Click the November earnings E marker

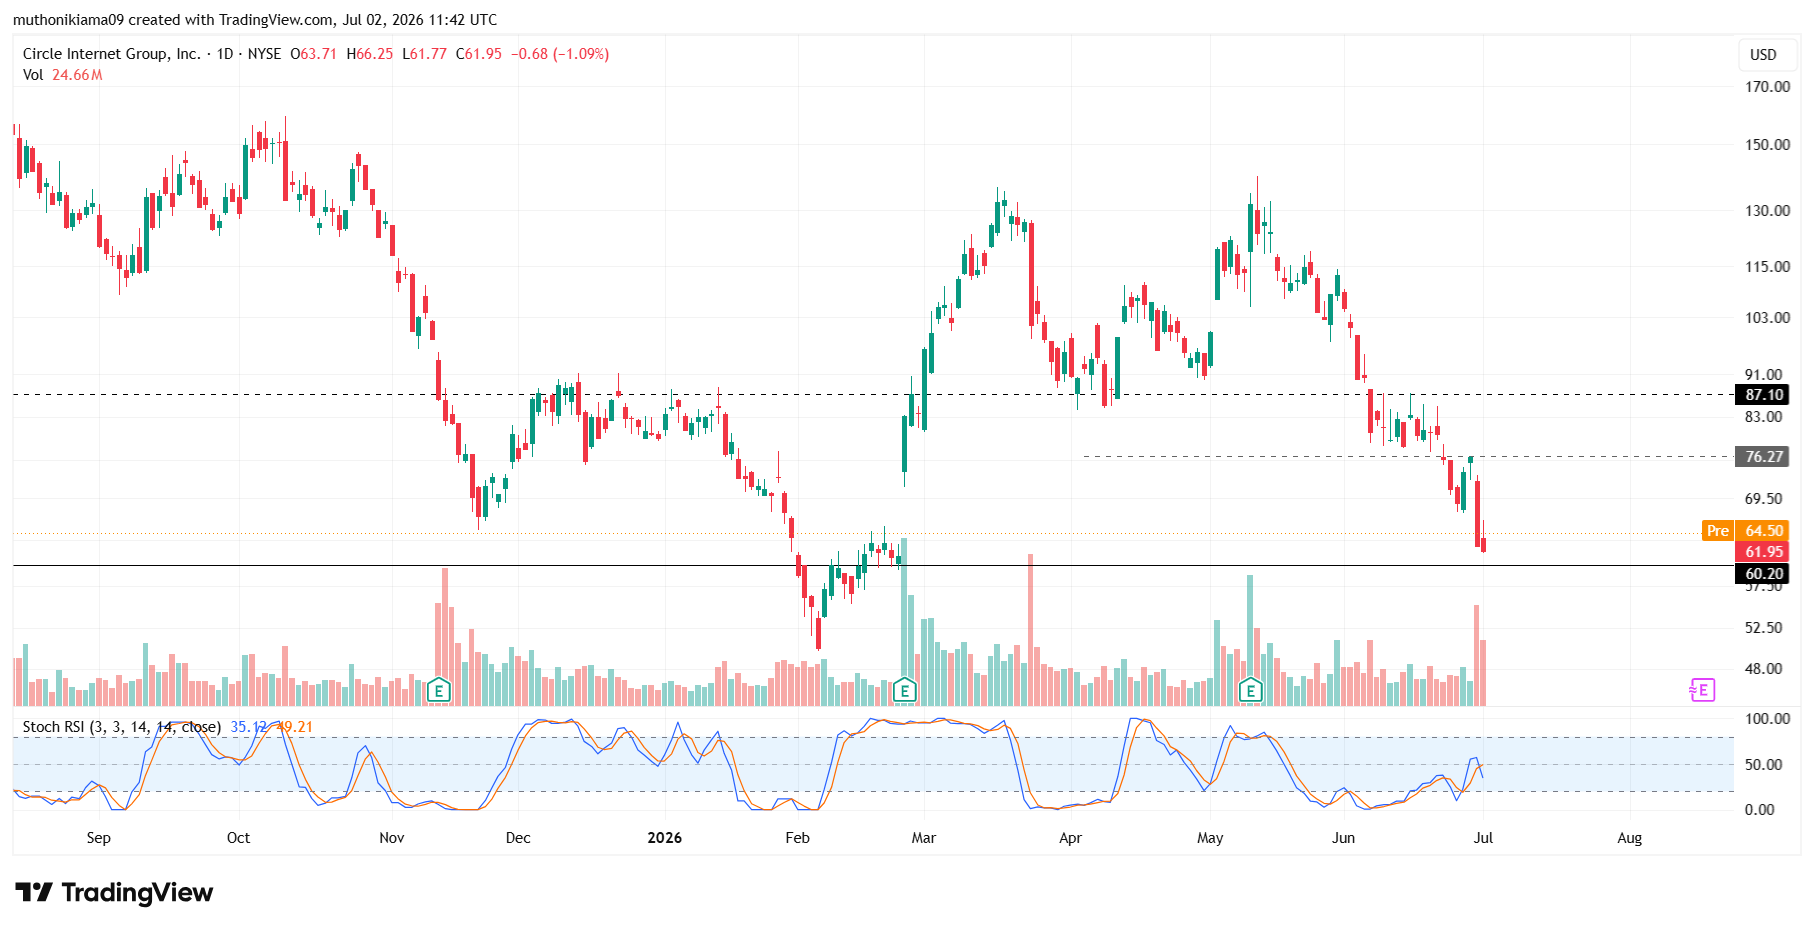438,690
